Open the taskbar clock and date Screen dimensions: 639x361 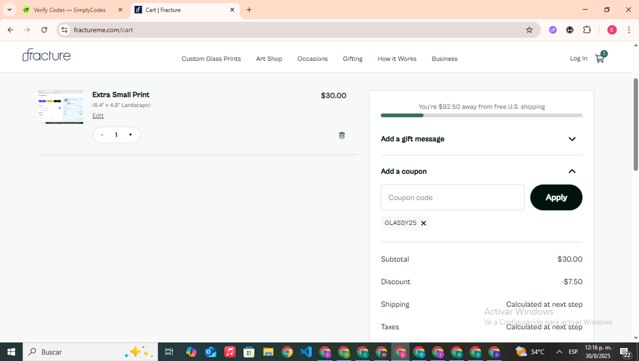(598, 352)
